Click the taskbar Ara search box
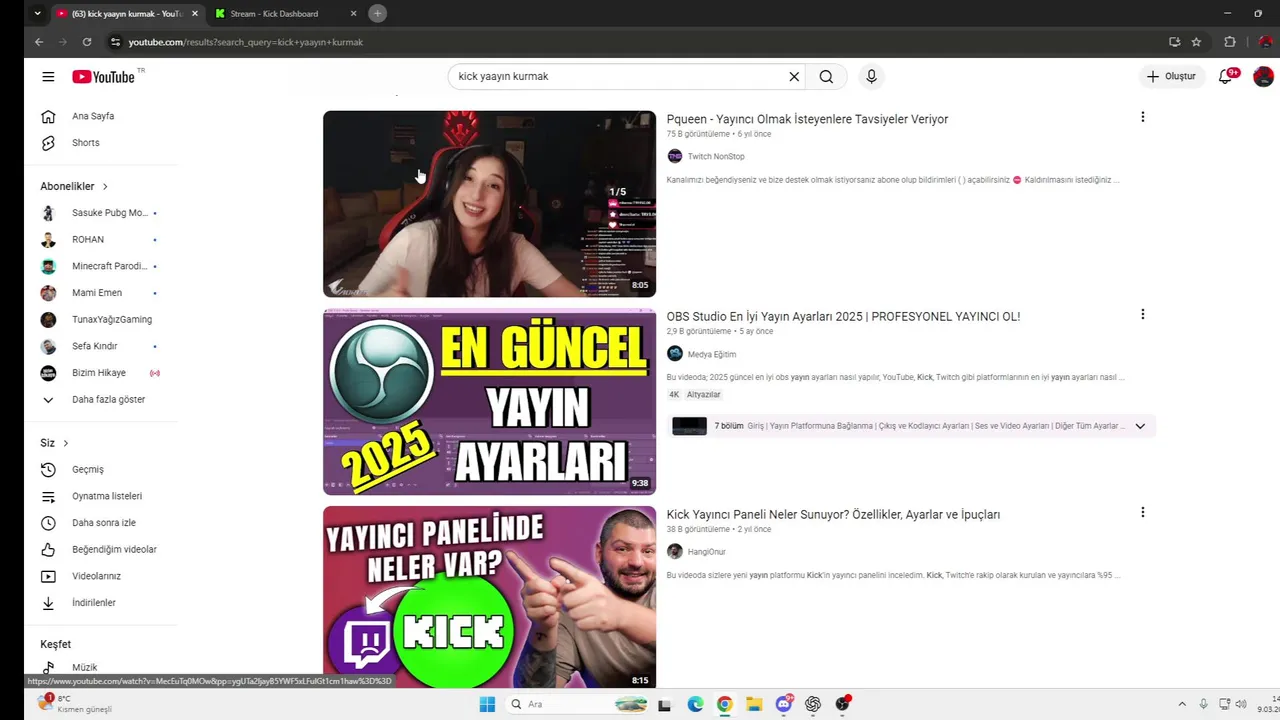The width and height of the screenshot is (1280, 720). coord(578,704)
